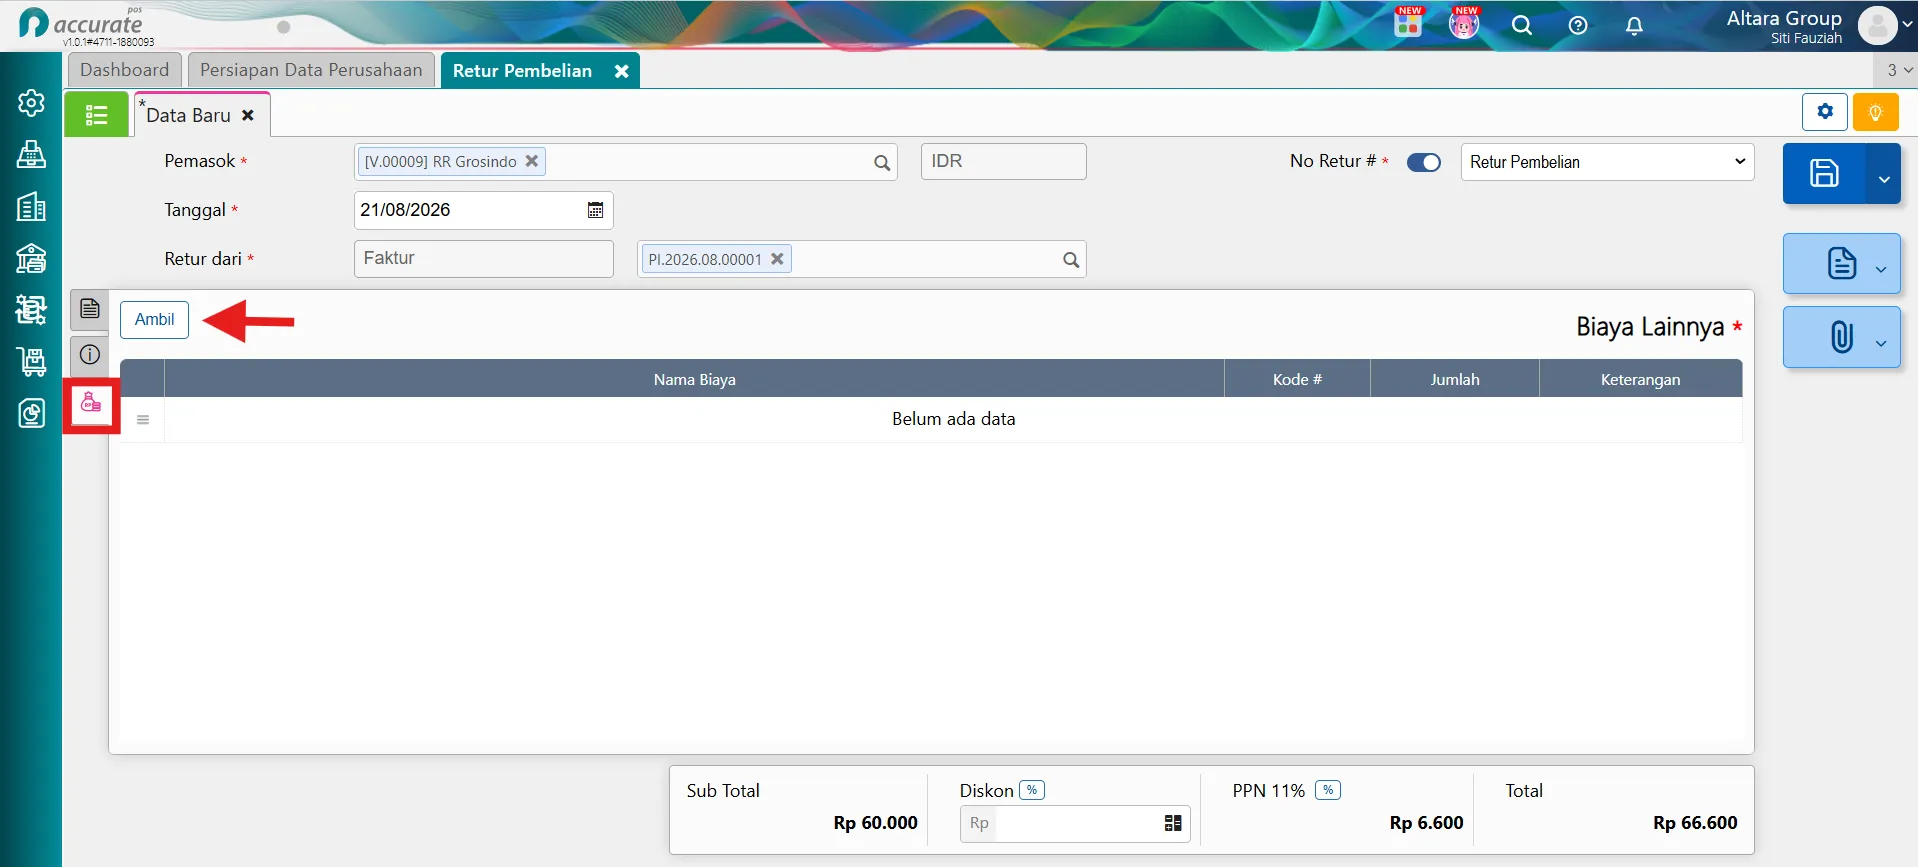Open the form settings gear button
Viewport: 1918px width, 867px height.
(1825, 112)
